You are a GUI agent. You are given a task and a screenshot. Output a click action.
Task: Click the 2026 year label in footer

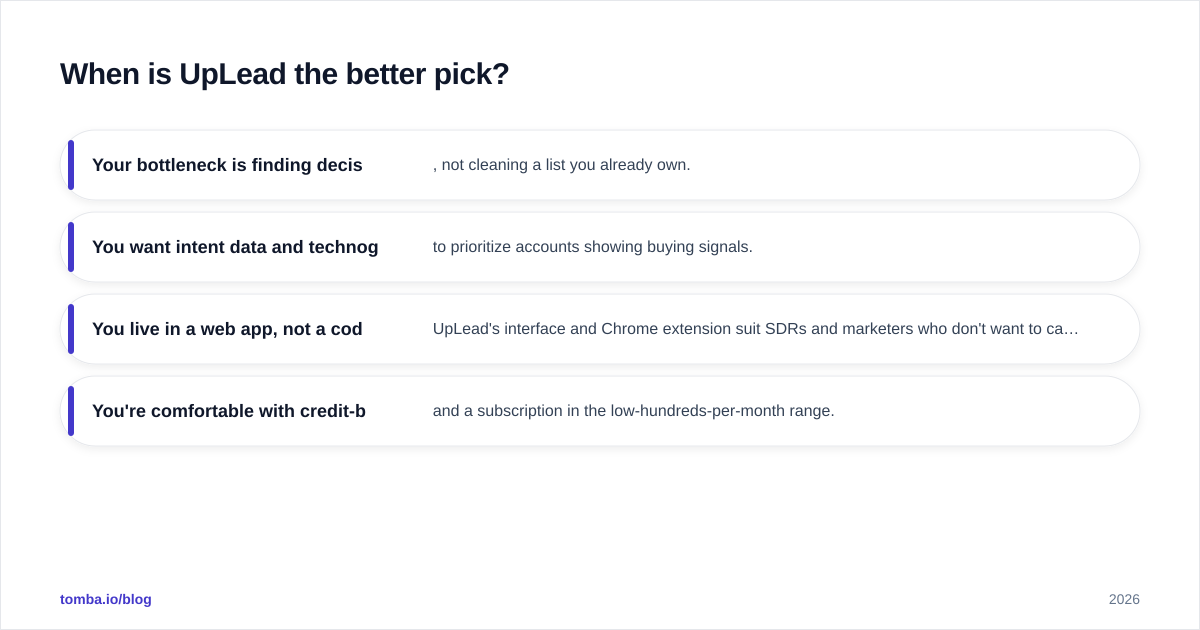1124,599
